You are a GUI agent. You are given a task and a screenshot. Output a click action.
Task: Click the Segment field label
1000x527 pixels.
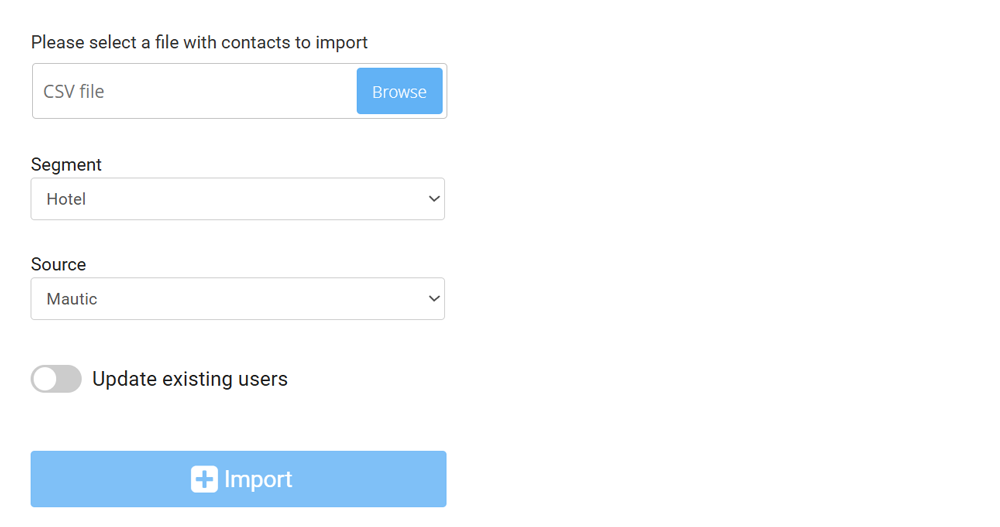point(66,165)
